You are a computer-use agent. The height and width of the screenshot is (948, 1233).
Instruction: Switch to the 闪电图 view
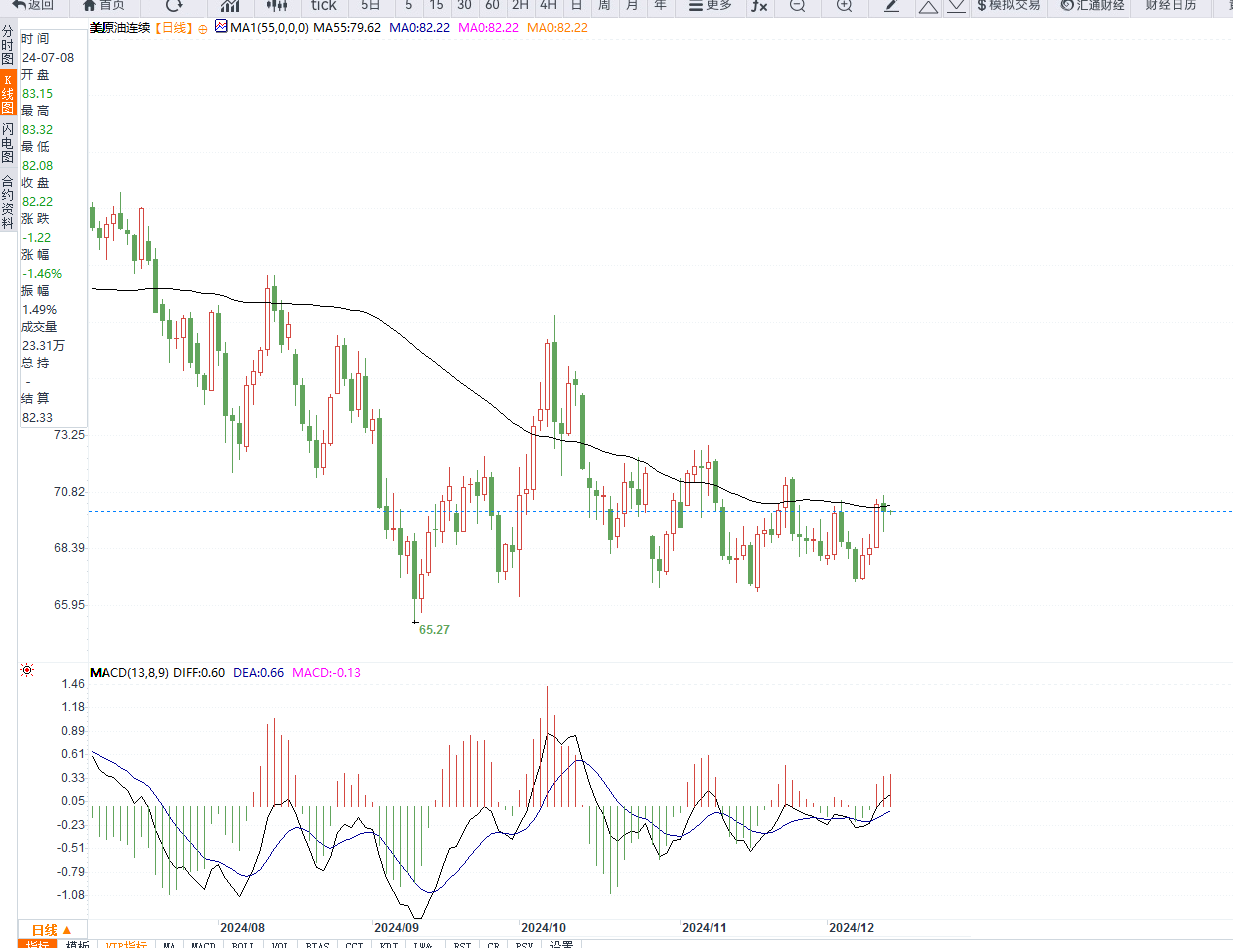(x=8, y=143)
